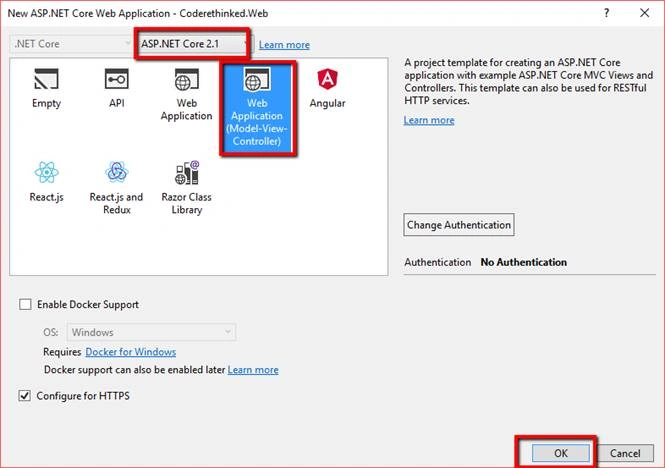Choose the API template icon

[116, 78]
